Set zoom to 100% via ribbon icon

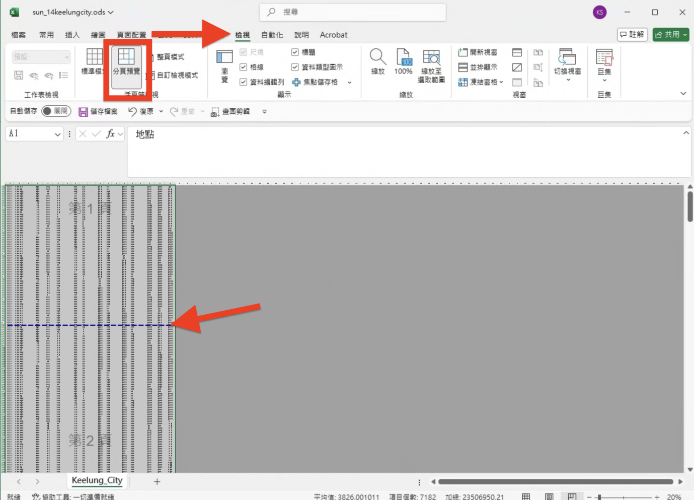coord(403,62)
